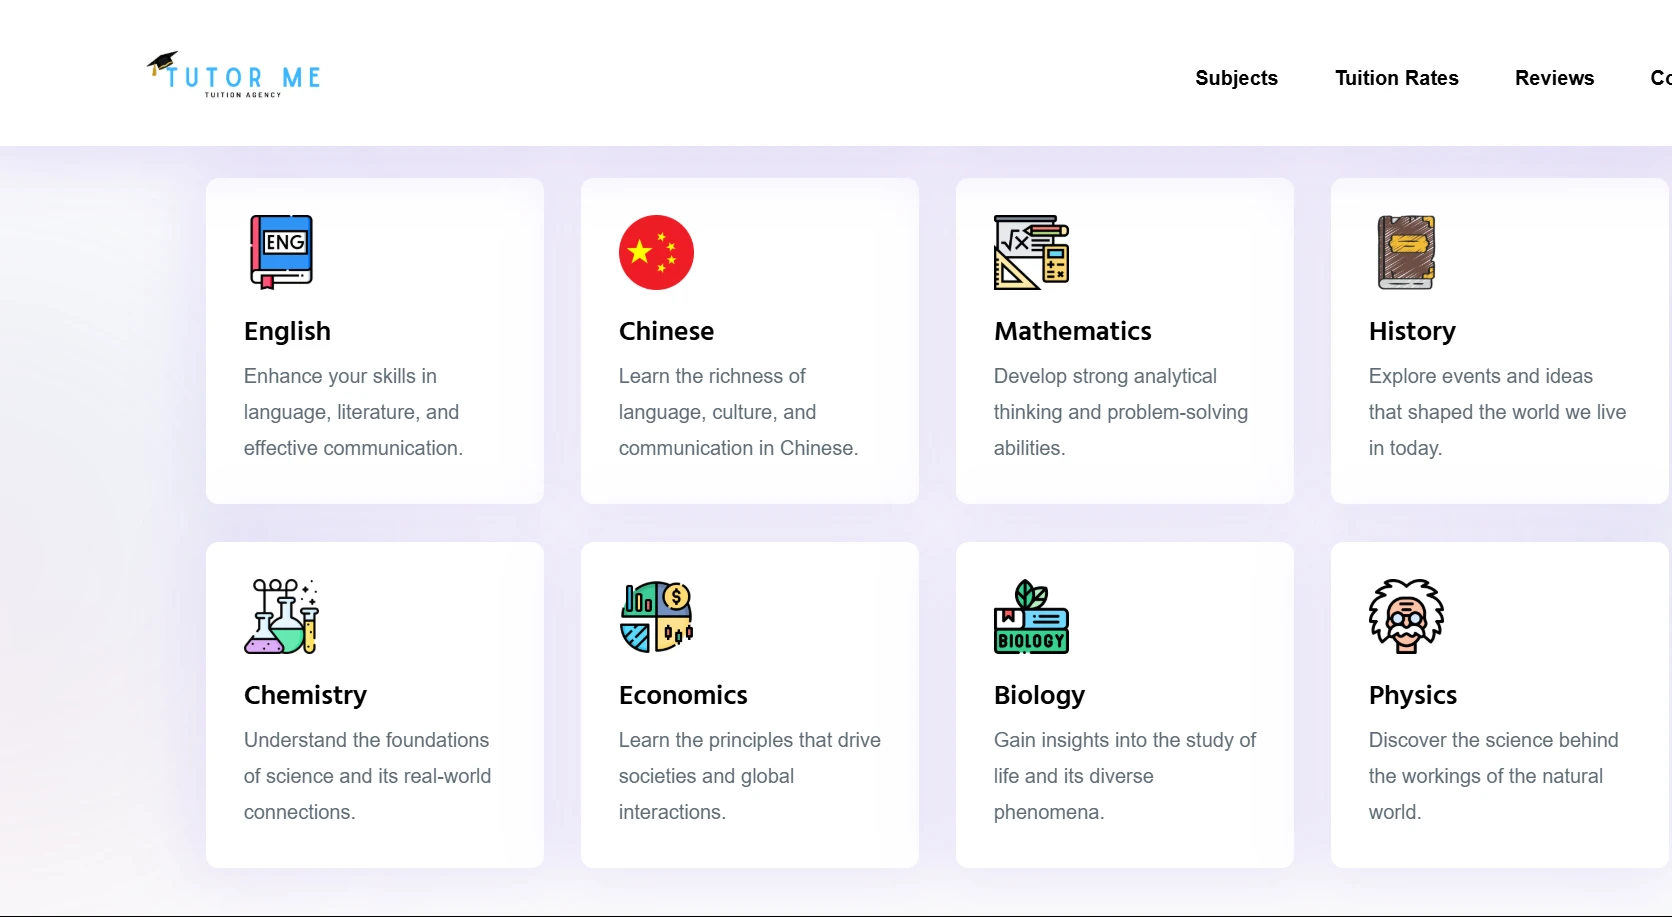Select the Biology card title
The image size is (1672, 917).
(1039, 695)
